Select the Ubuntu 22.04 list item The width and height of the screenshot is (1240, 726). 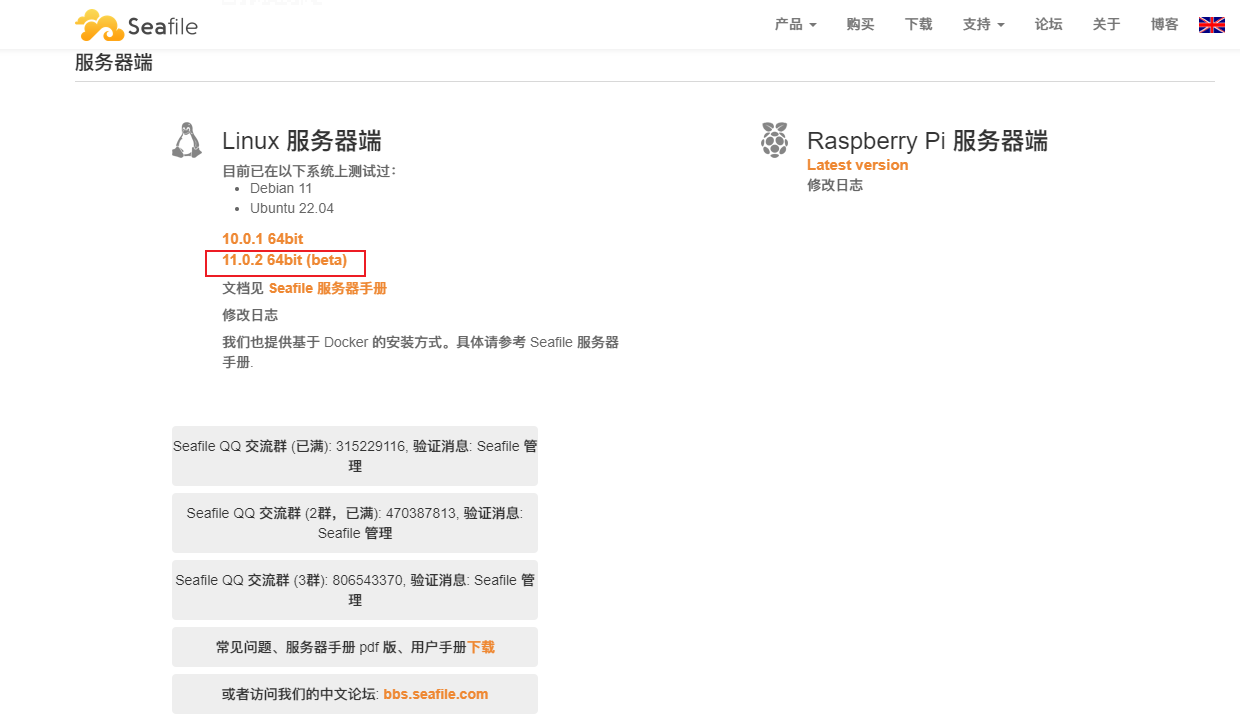coord(292,208)
